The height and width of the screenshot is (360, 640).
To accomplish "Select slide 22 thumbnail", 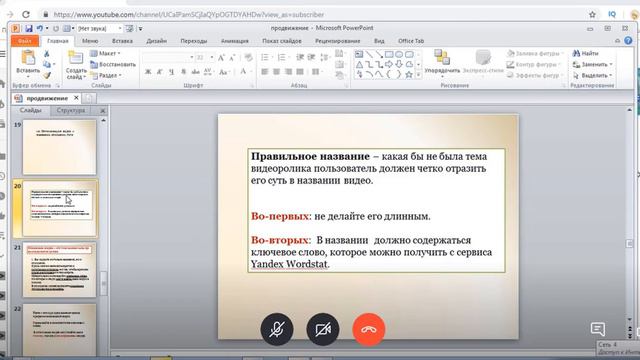I will (x=59, y=330).
